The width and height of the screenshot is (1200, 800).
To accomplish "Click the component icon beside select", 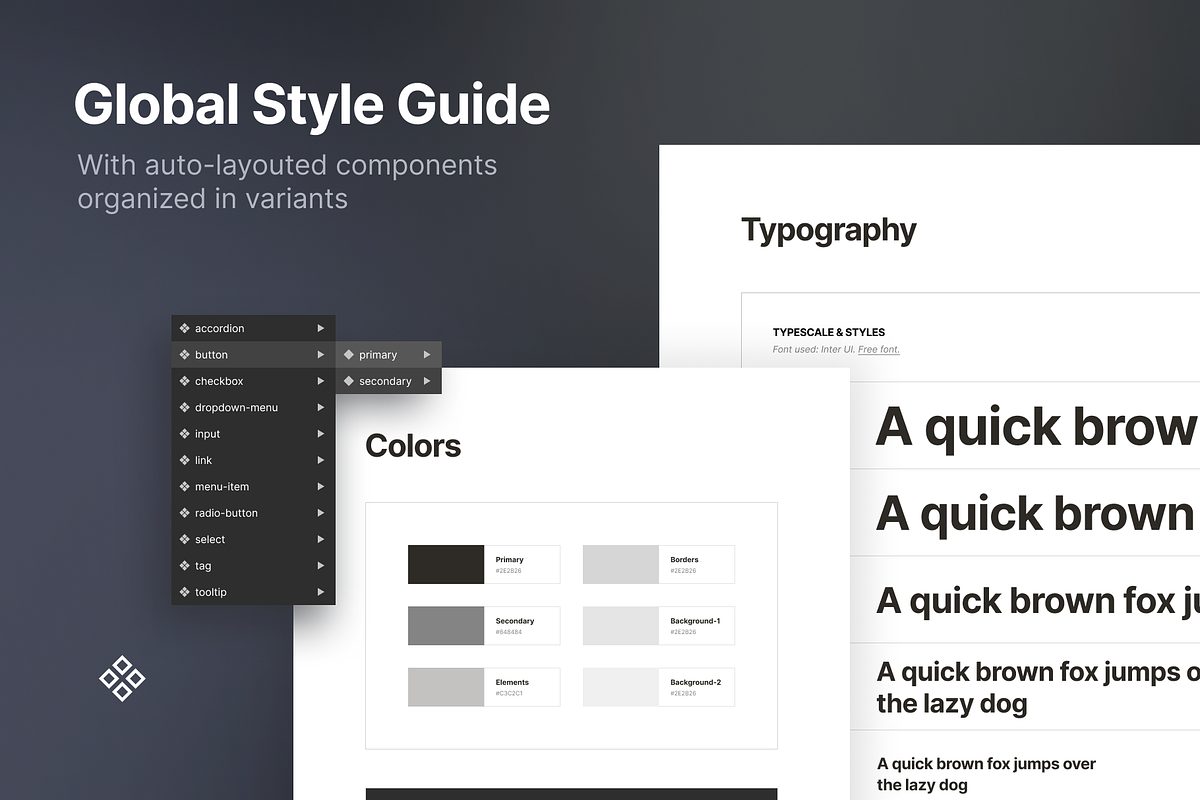I will [185, 539].
